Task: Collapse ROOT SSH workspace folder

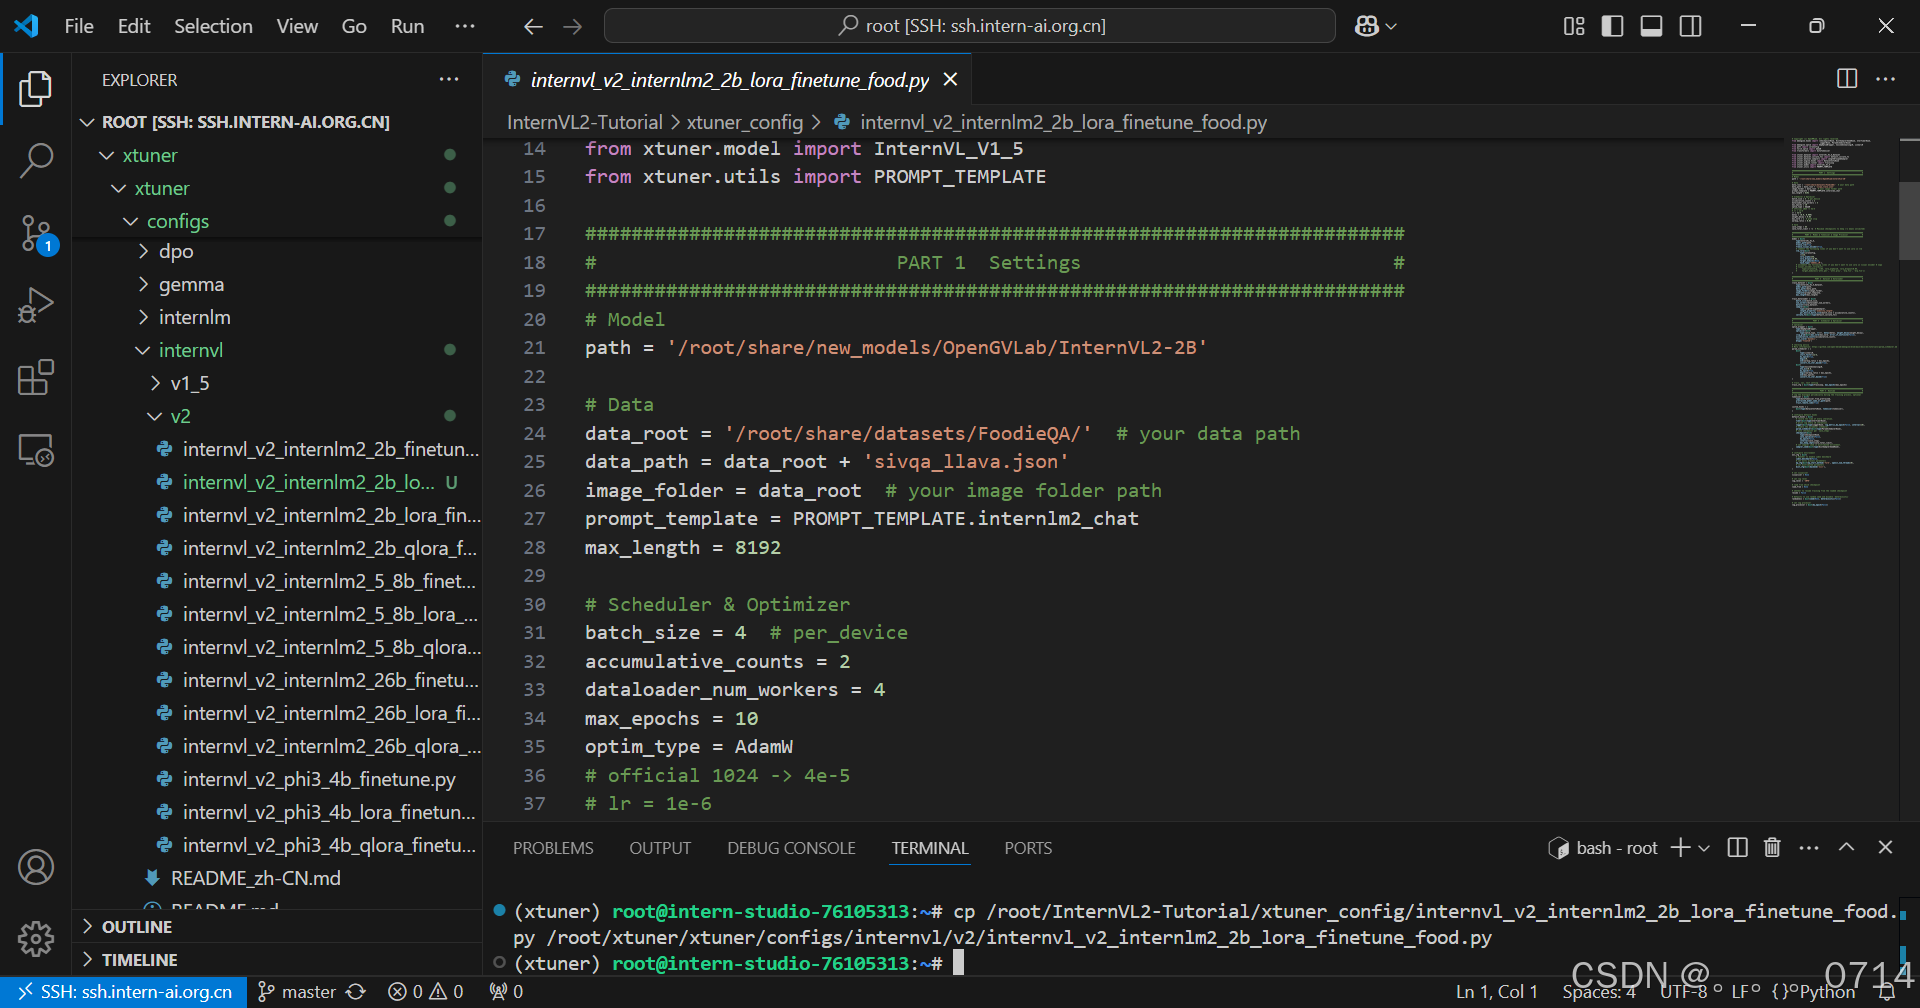Action: coord(88,122)
